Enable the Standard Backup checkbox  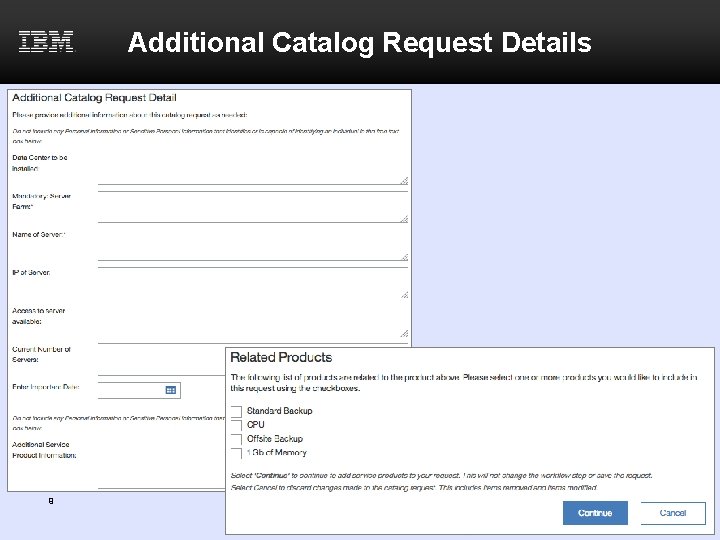click(236, 411)
